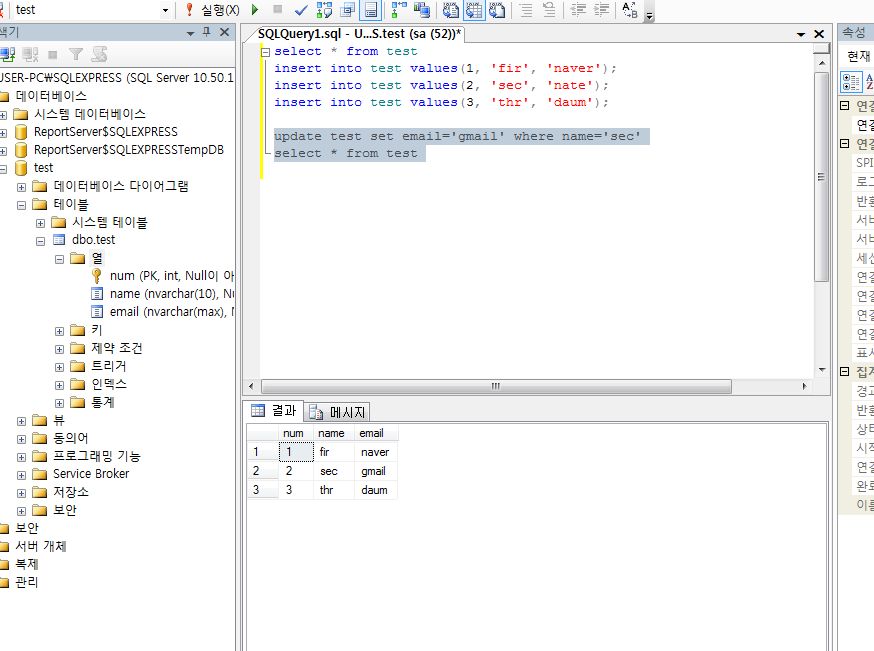Expand the 키 folder
Screen dimensions: 874x651
click(59, 331)
